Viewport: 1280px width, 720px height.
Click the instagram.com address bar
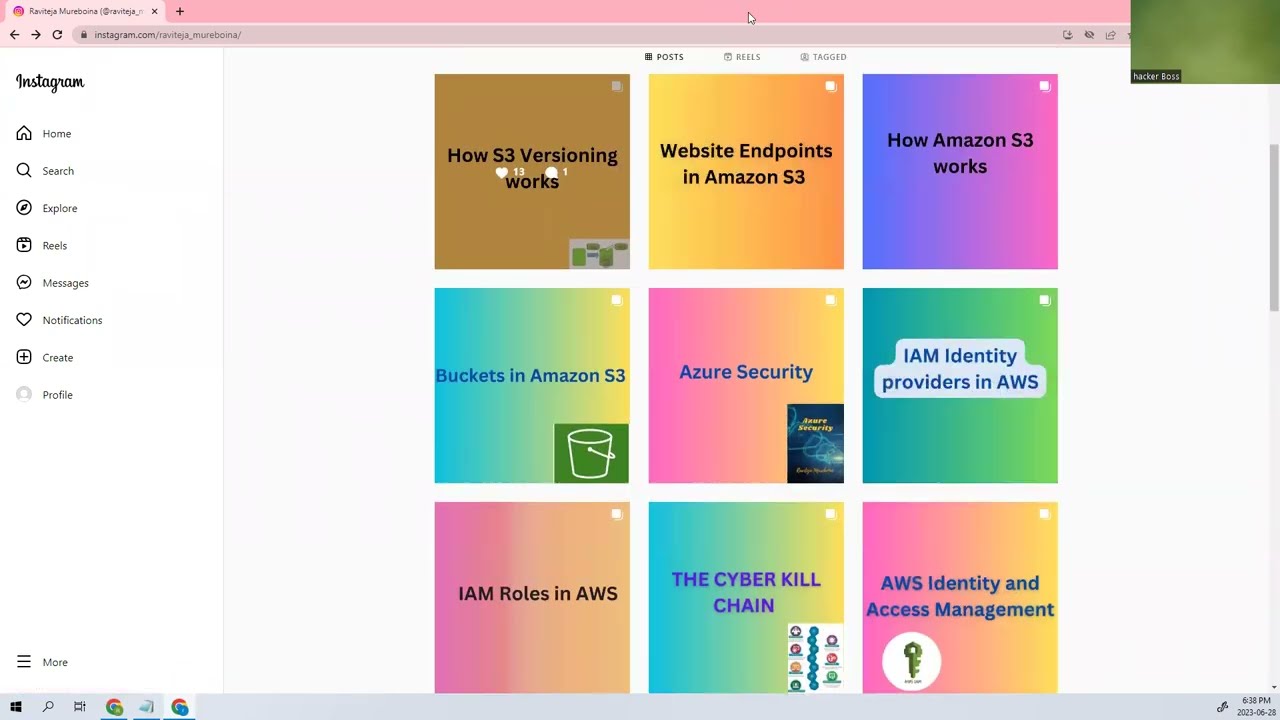(570, 35)
